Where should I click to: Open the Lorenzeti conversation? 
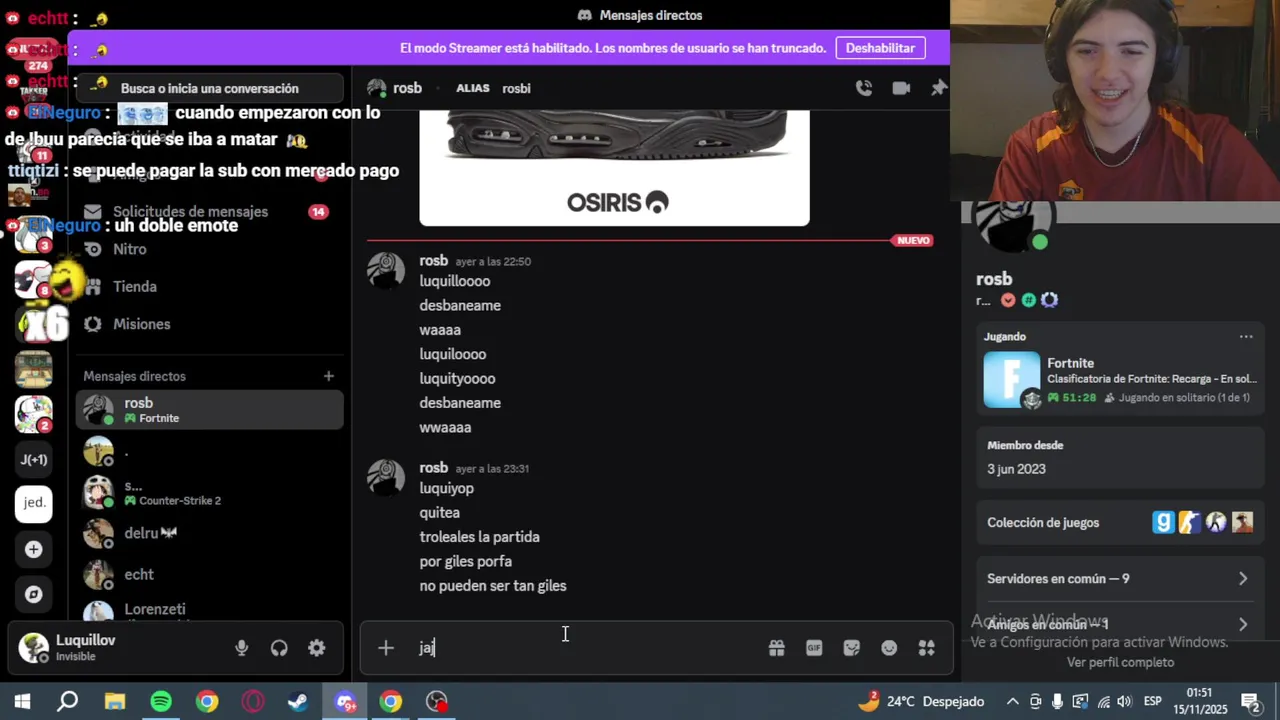[x=209, y=611]
